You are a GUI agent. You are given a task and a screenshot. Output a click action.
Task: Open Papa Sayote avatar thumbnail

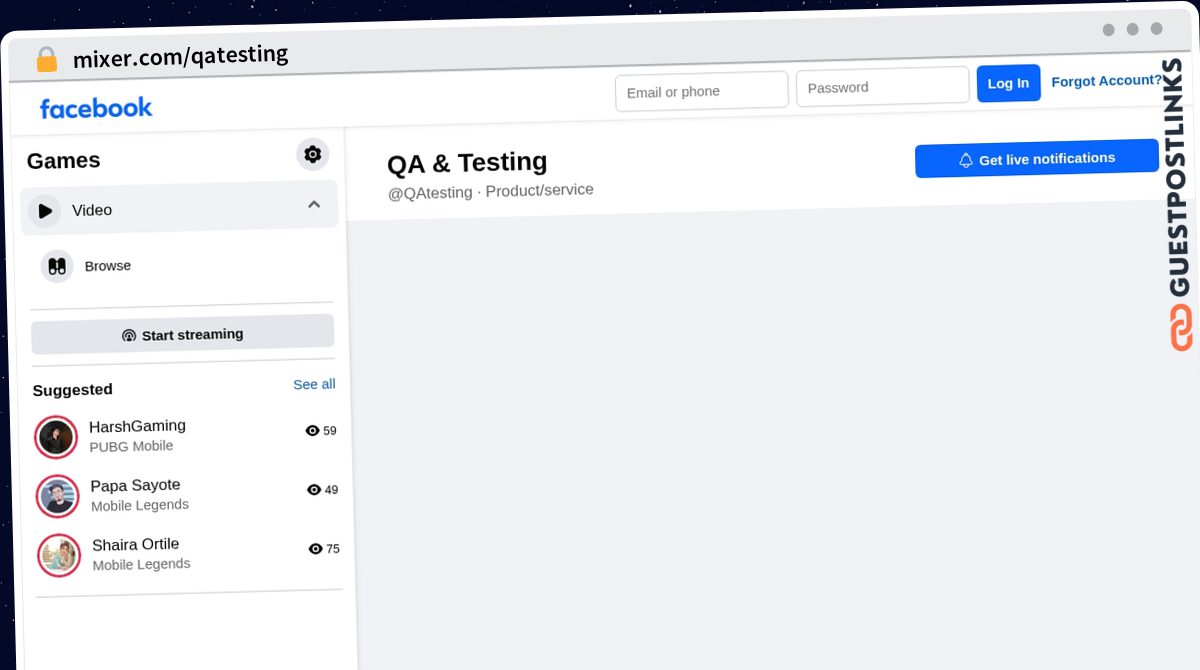coord(58,496)
